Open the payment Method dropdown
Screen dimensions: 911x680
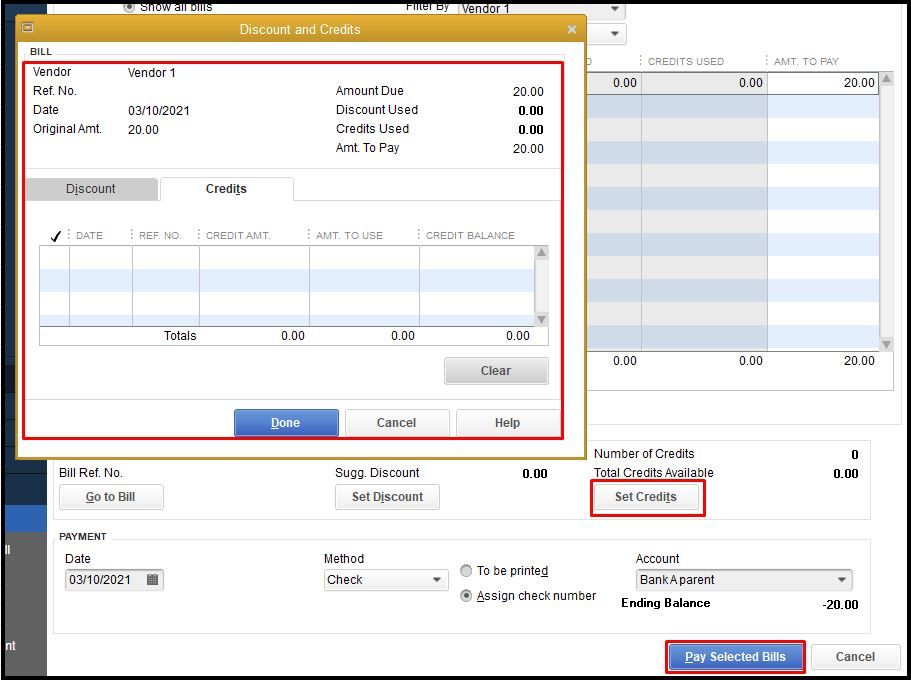tap(437, 579)
